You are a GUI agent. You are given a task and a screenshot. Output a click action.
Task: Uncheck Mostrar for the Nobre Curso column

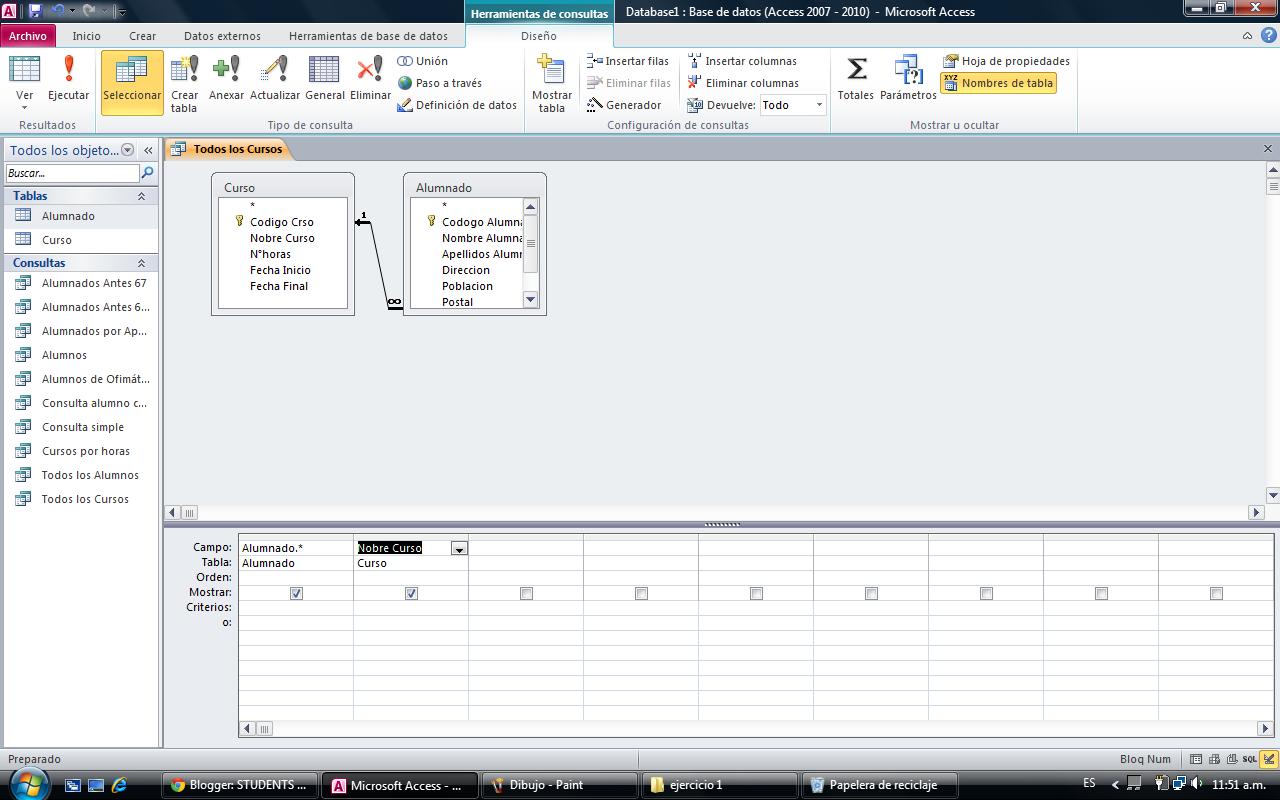coord(411,593)
